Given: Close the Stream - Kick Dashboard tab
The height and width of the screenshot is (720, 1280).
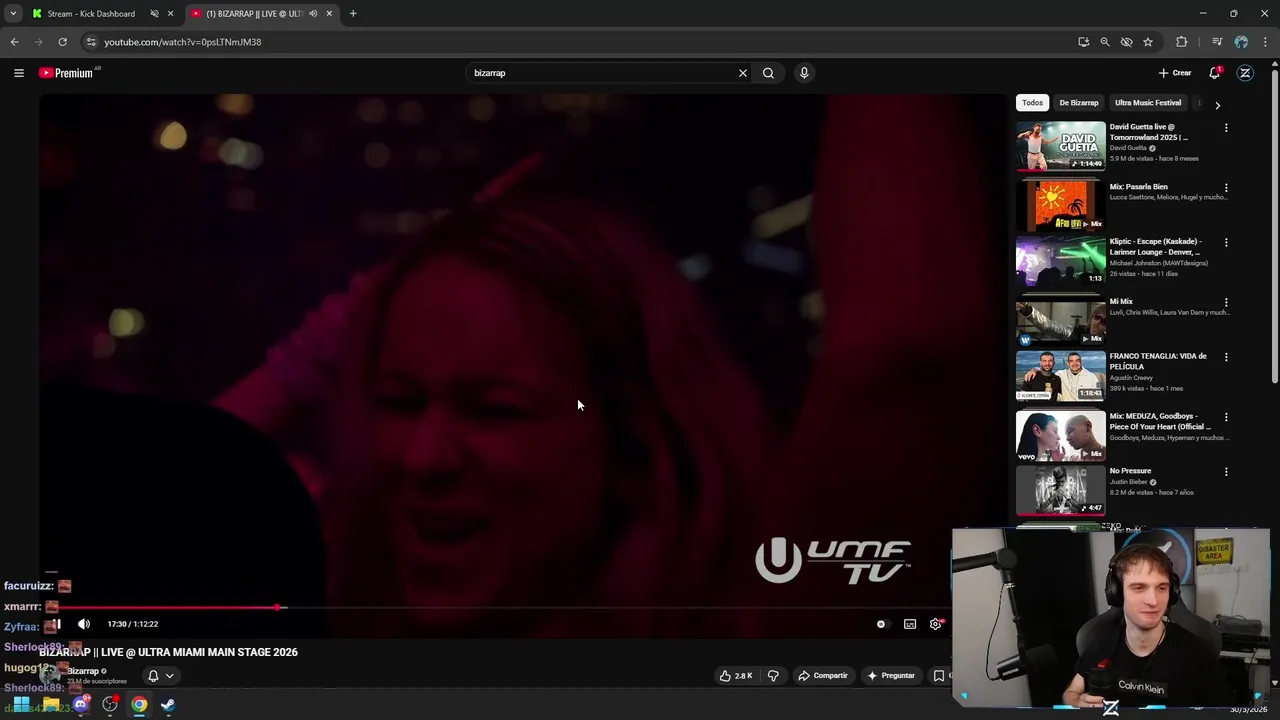Looking at the screenshot, I should click(170, 14).
